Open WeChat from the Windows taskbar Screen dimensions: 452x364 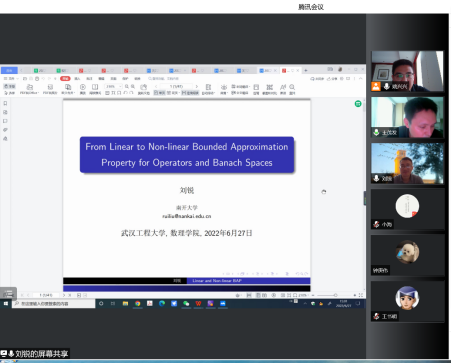pyautogui.click(x=186, y=303)
